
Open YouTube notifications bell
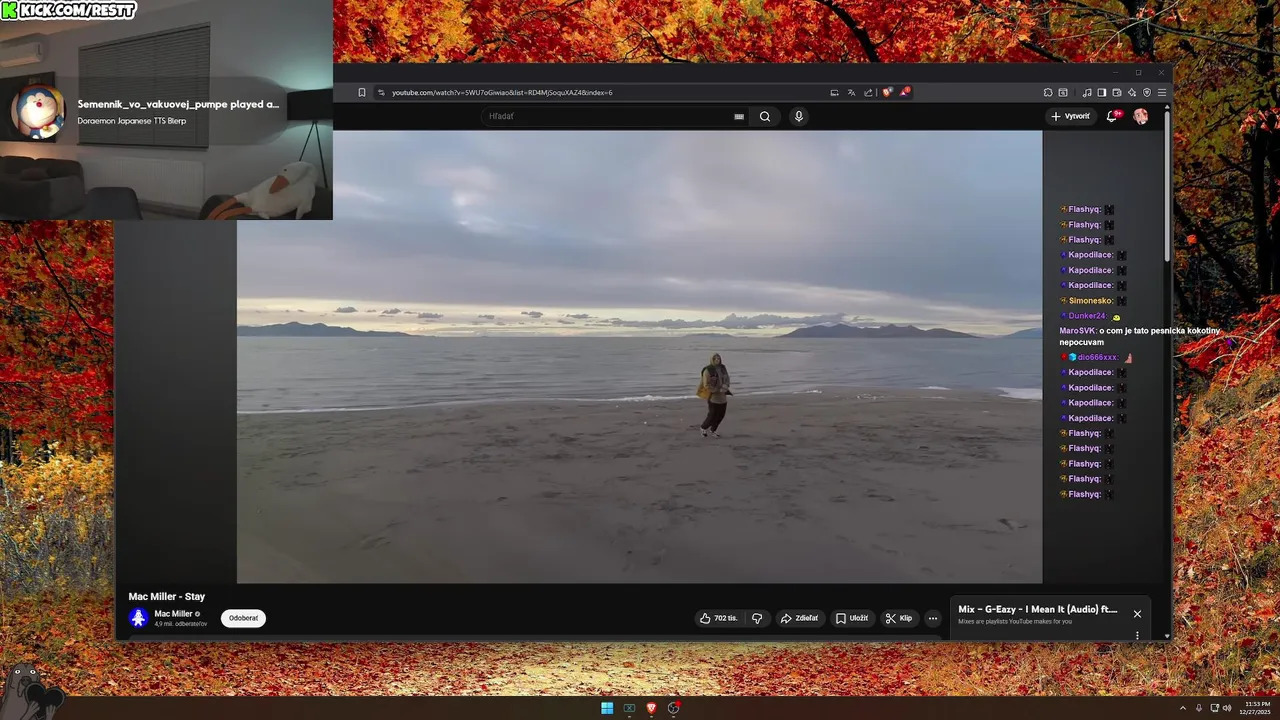tap(1113, 116)
